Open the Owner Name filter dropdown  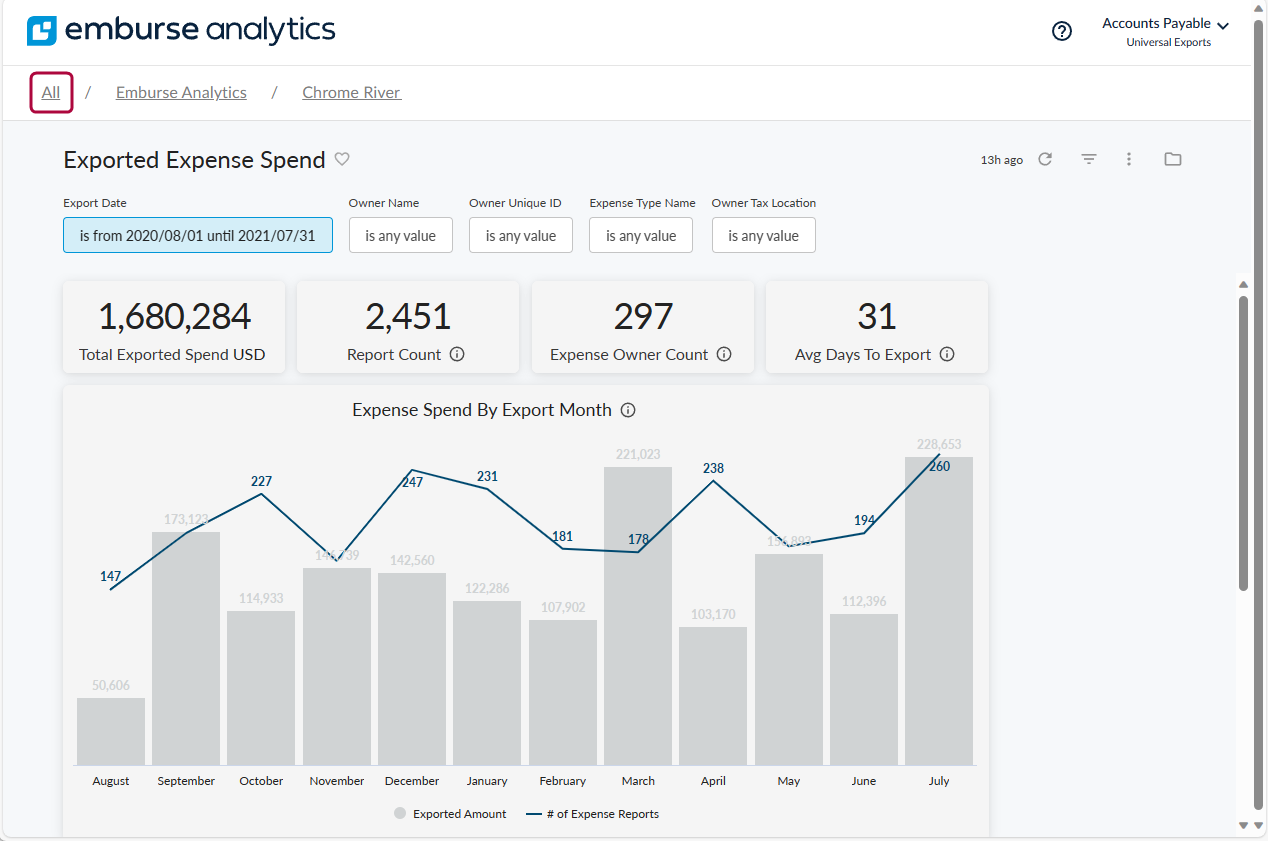400,236
